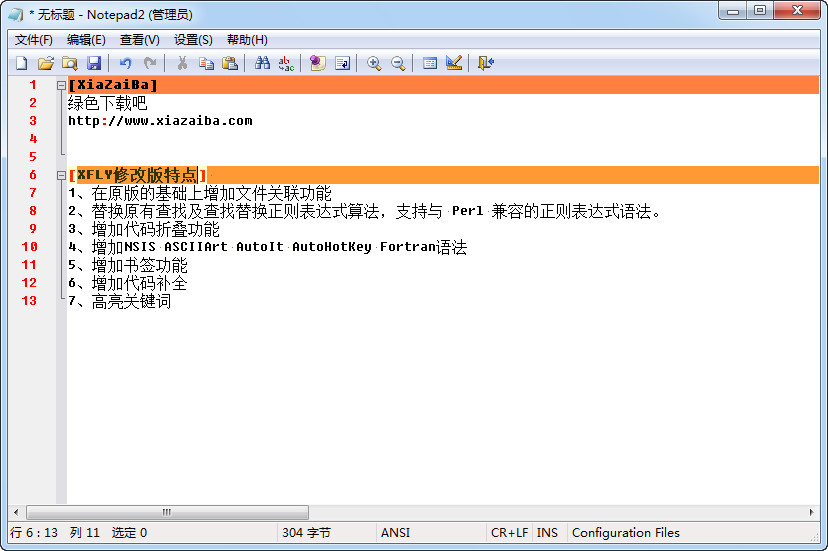
Task: Maximize the Notepad2 window
Action: tap(759, 11)
